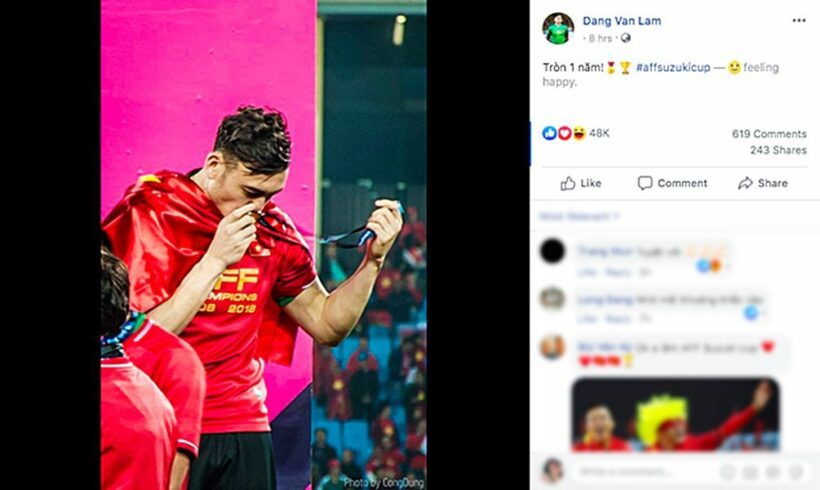820x490 pixels.
Task: Open the first commenter's black avatar
Action: (552, 251)
